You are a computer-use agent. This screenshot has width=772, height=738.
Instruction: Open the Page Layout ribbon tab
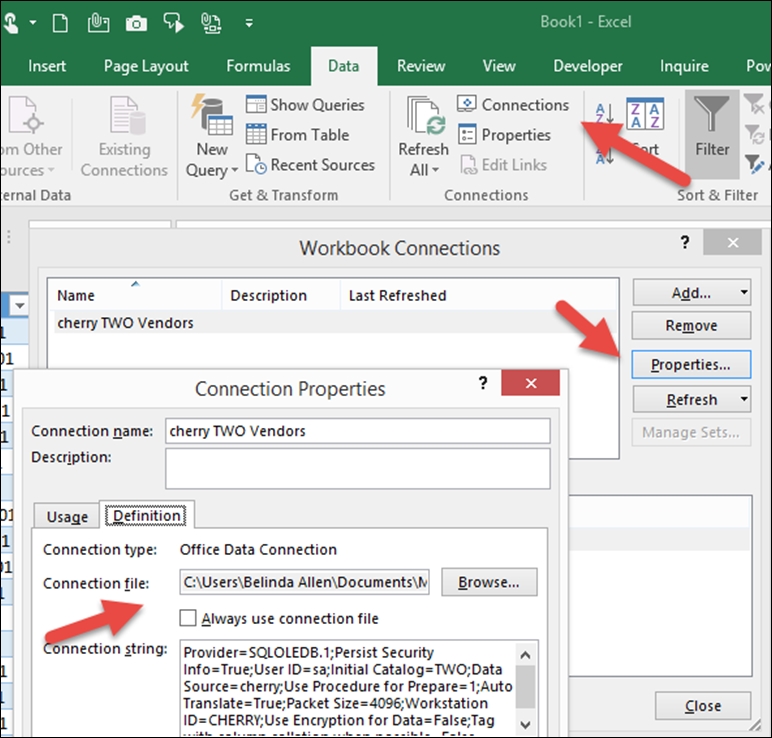point(146,66)
